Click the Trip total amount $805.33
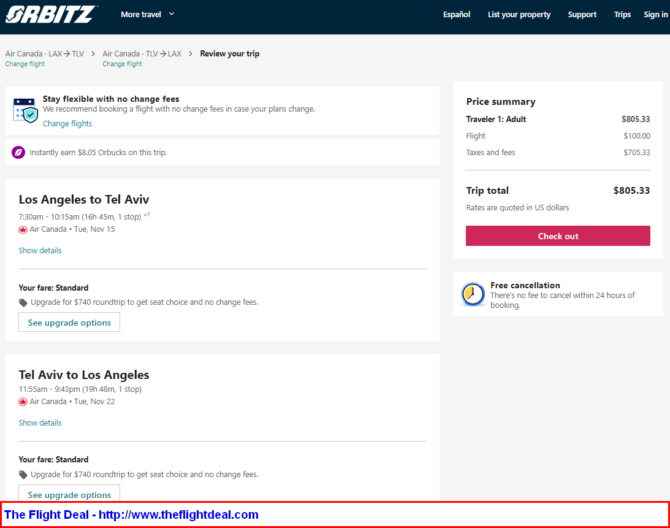 coord(632,191)
